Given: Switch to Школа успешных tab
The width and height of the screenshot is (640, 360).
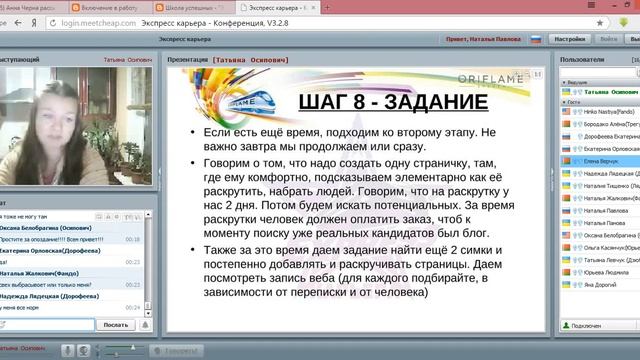Looking at the screenshot, I should pos(194,7).
